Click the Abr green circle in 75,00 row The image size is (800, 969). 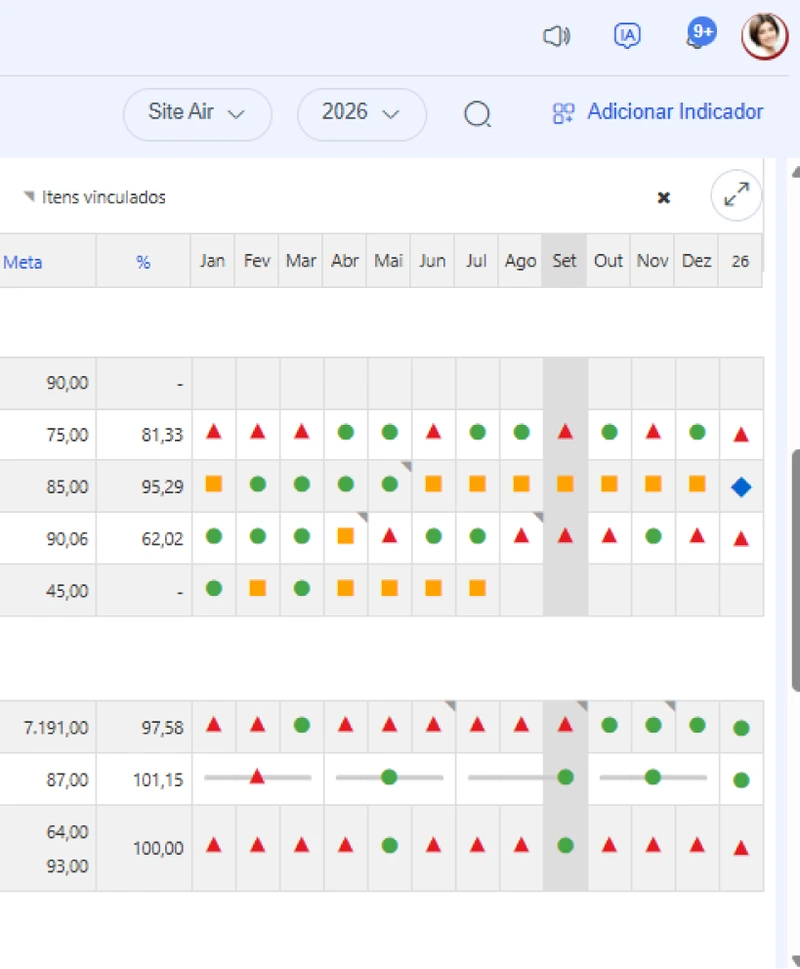pos(346,432)
